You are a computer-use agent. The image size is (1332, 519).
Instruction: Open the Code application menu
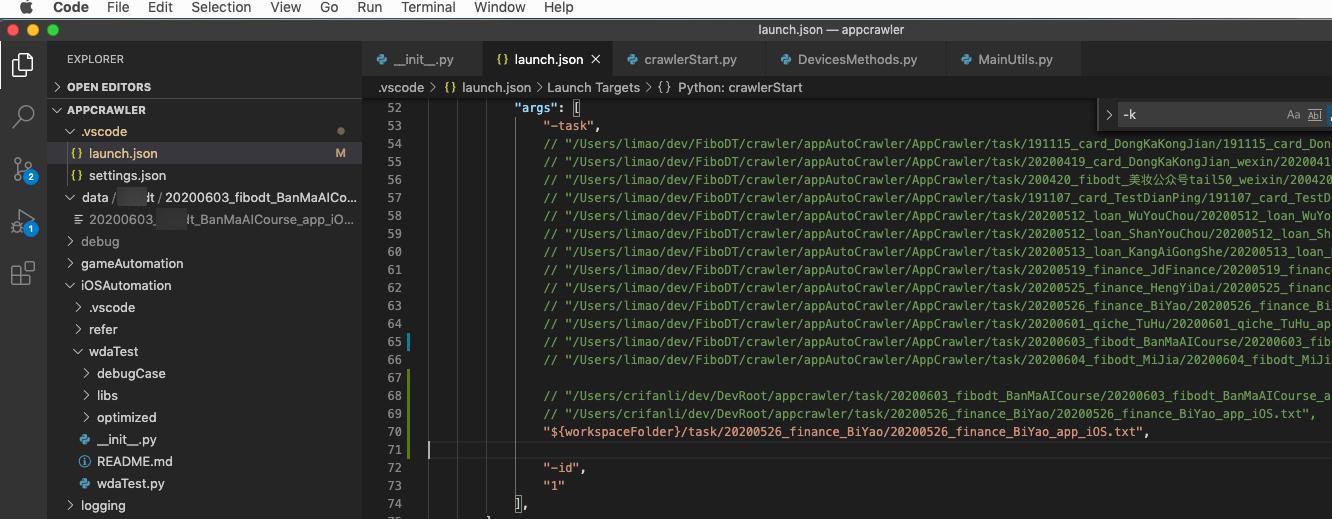(70, 7)
